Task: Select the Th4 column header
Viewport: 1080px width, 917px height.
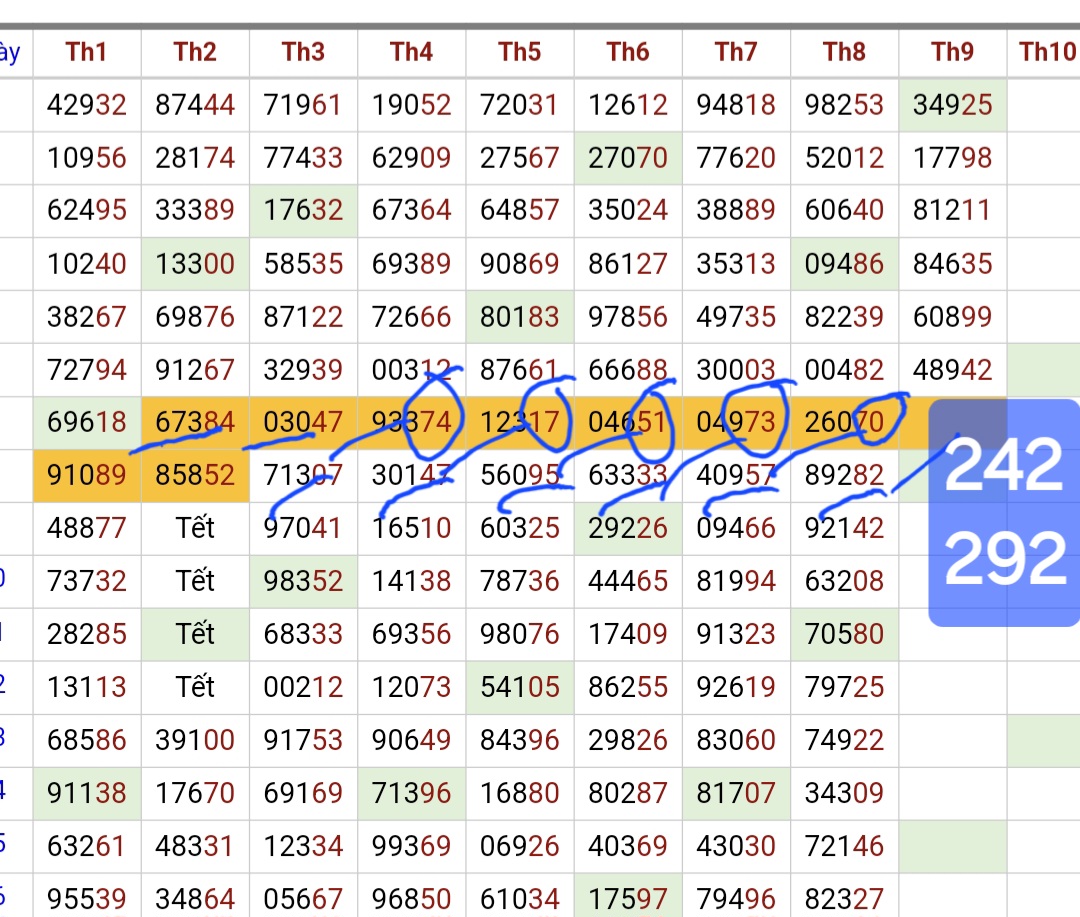Action: (x=411, y=52)
